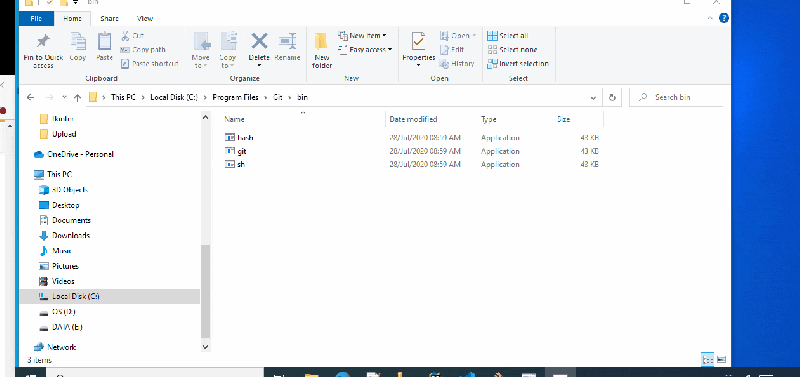Click the History ribbon button
The image size is (800, 377).
click(x=457, y=63)
